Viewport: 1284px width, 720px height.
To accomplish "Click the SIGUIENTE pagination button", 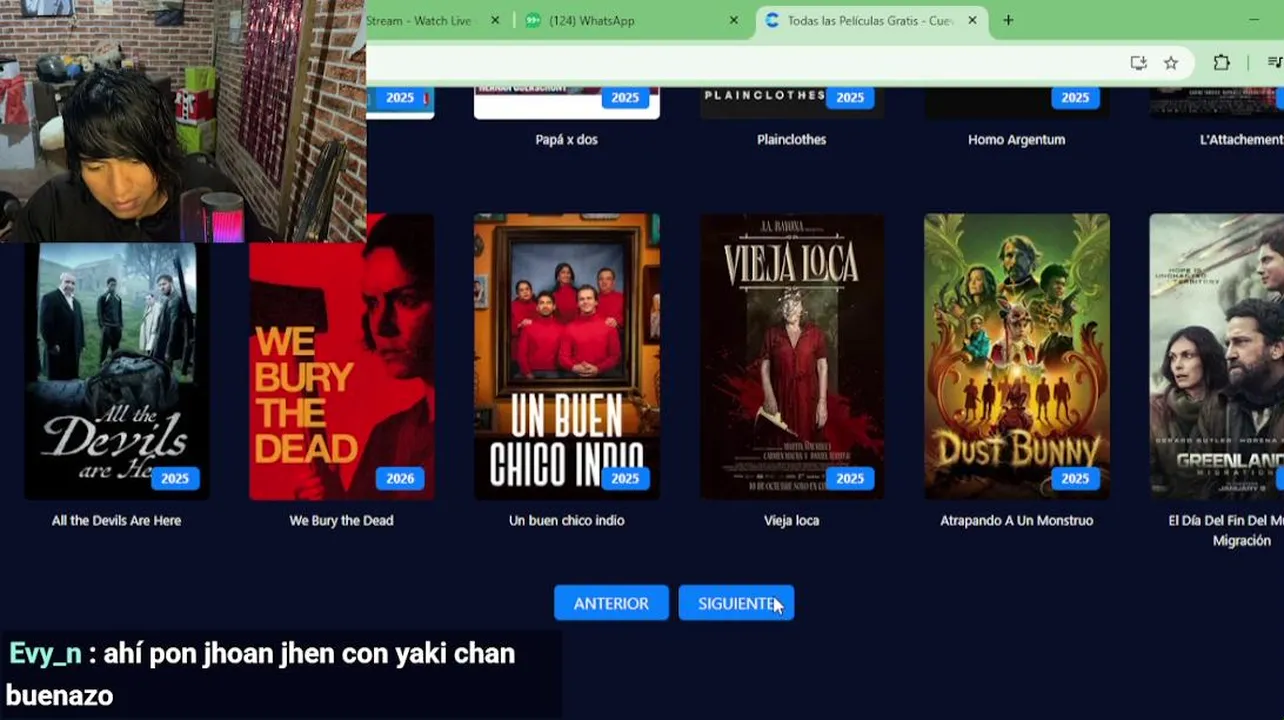I will (x=736, y=603).
